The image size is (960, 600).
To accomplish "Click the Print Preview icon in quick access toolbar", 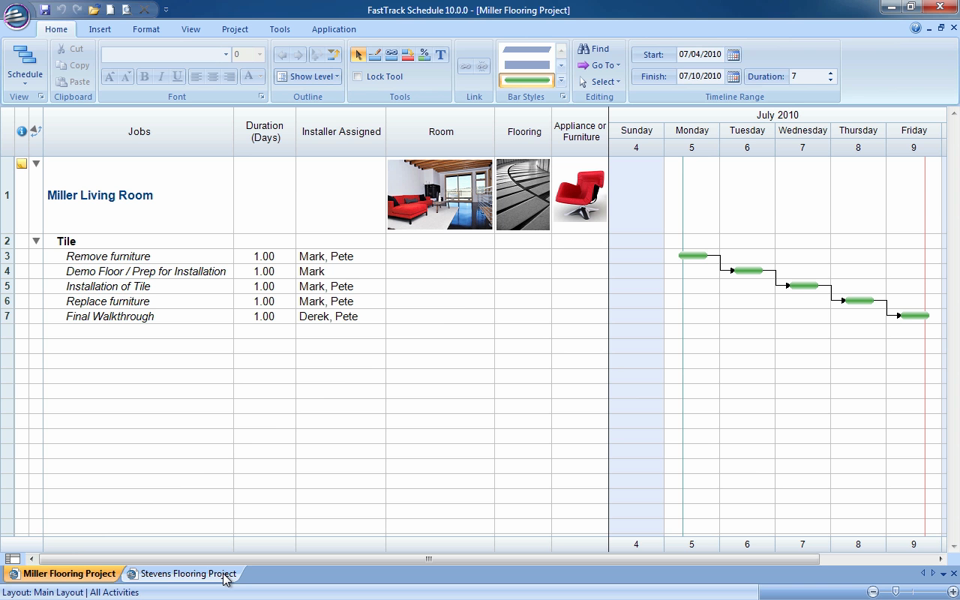I will (126, 10).
